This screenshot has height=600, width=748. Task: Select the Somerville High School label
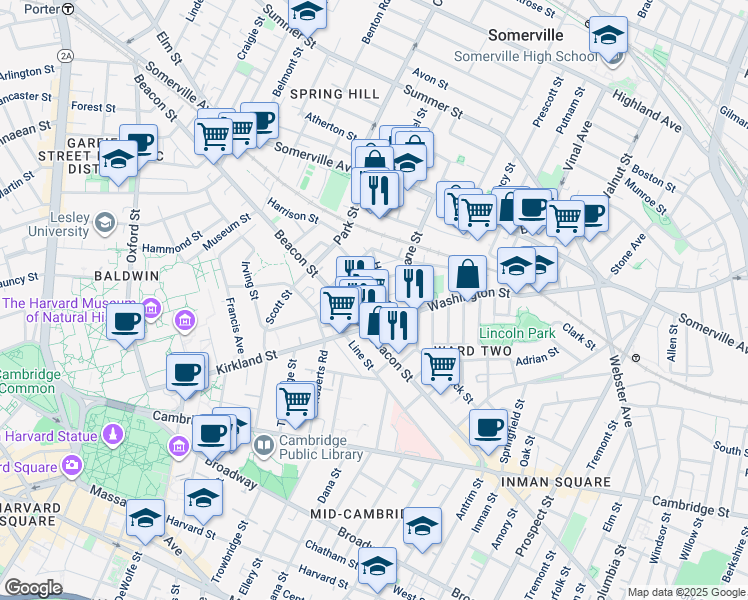coord(526,57)
